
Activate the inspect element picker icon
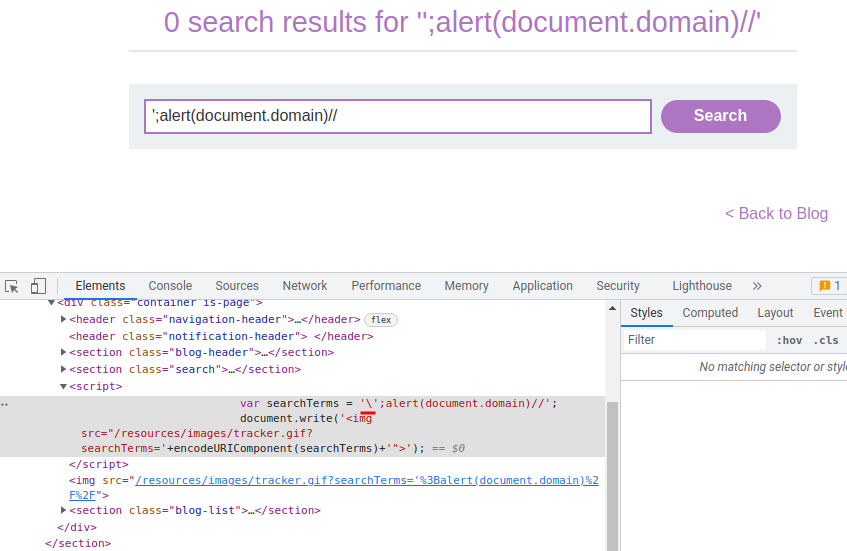(x=11, y=286)
